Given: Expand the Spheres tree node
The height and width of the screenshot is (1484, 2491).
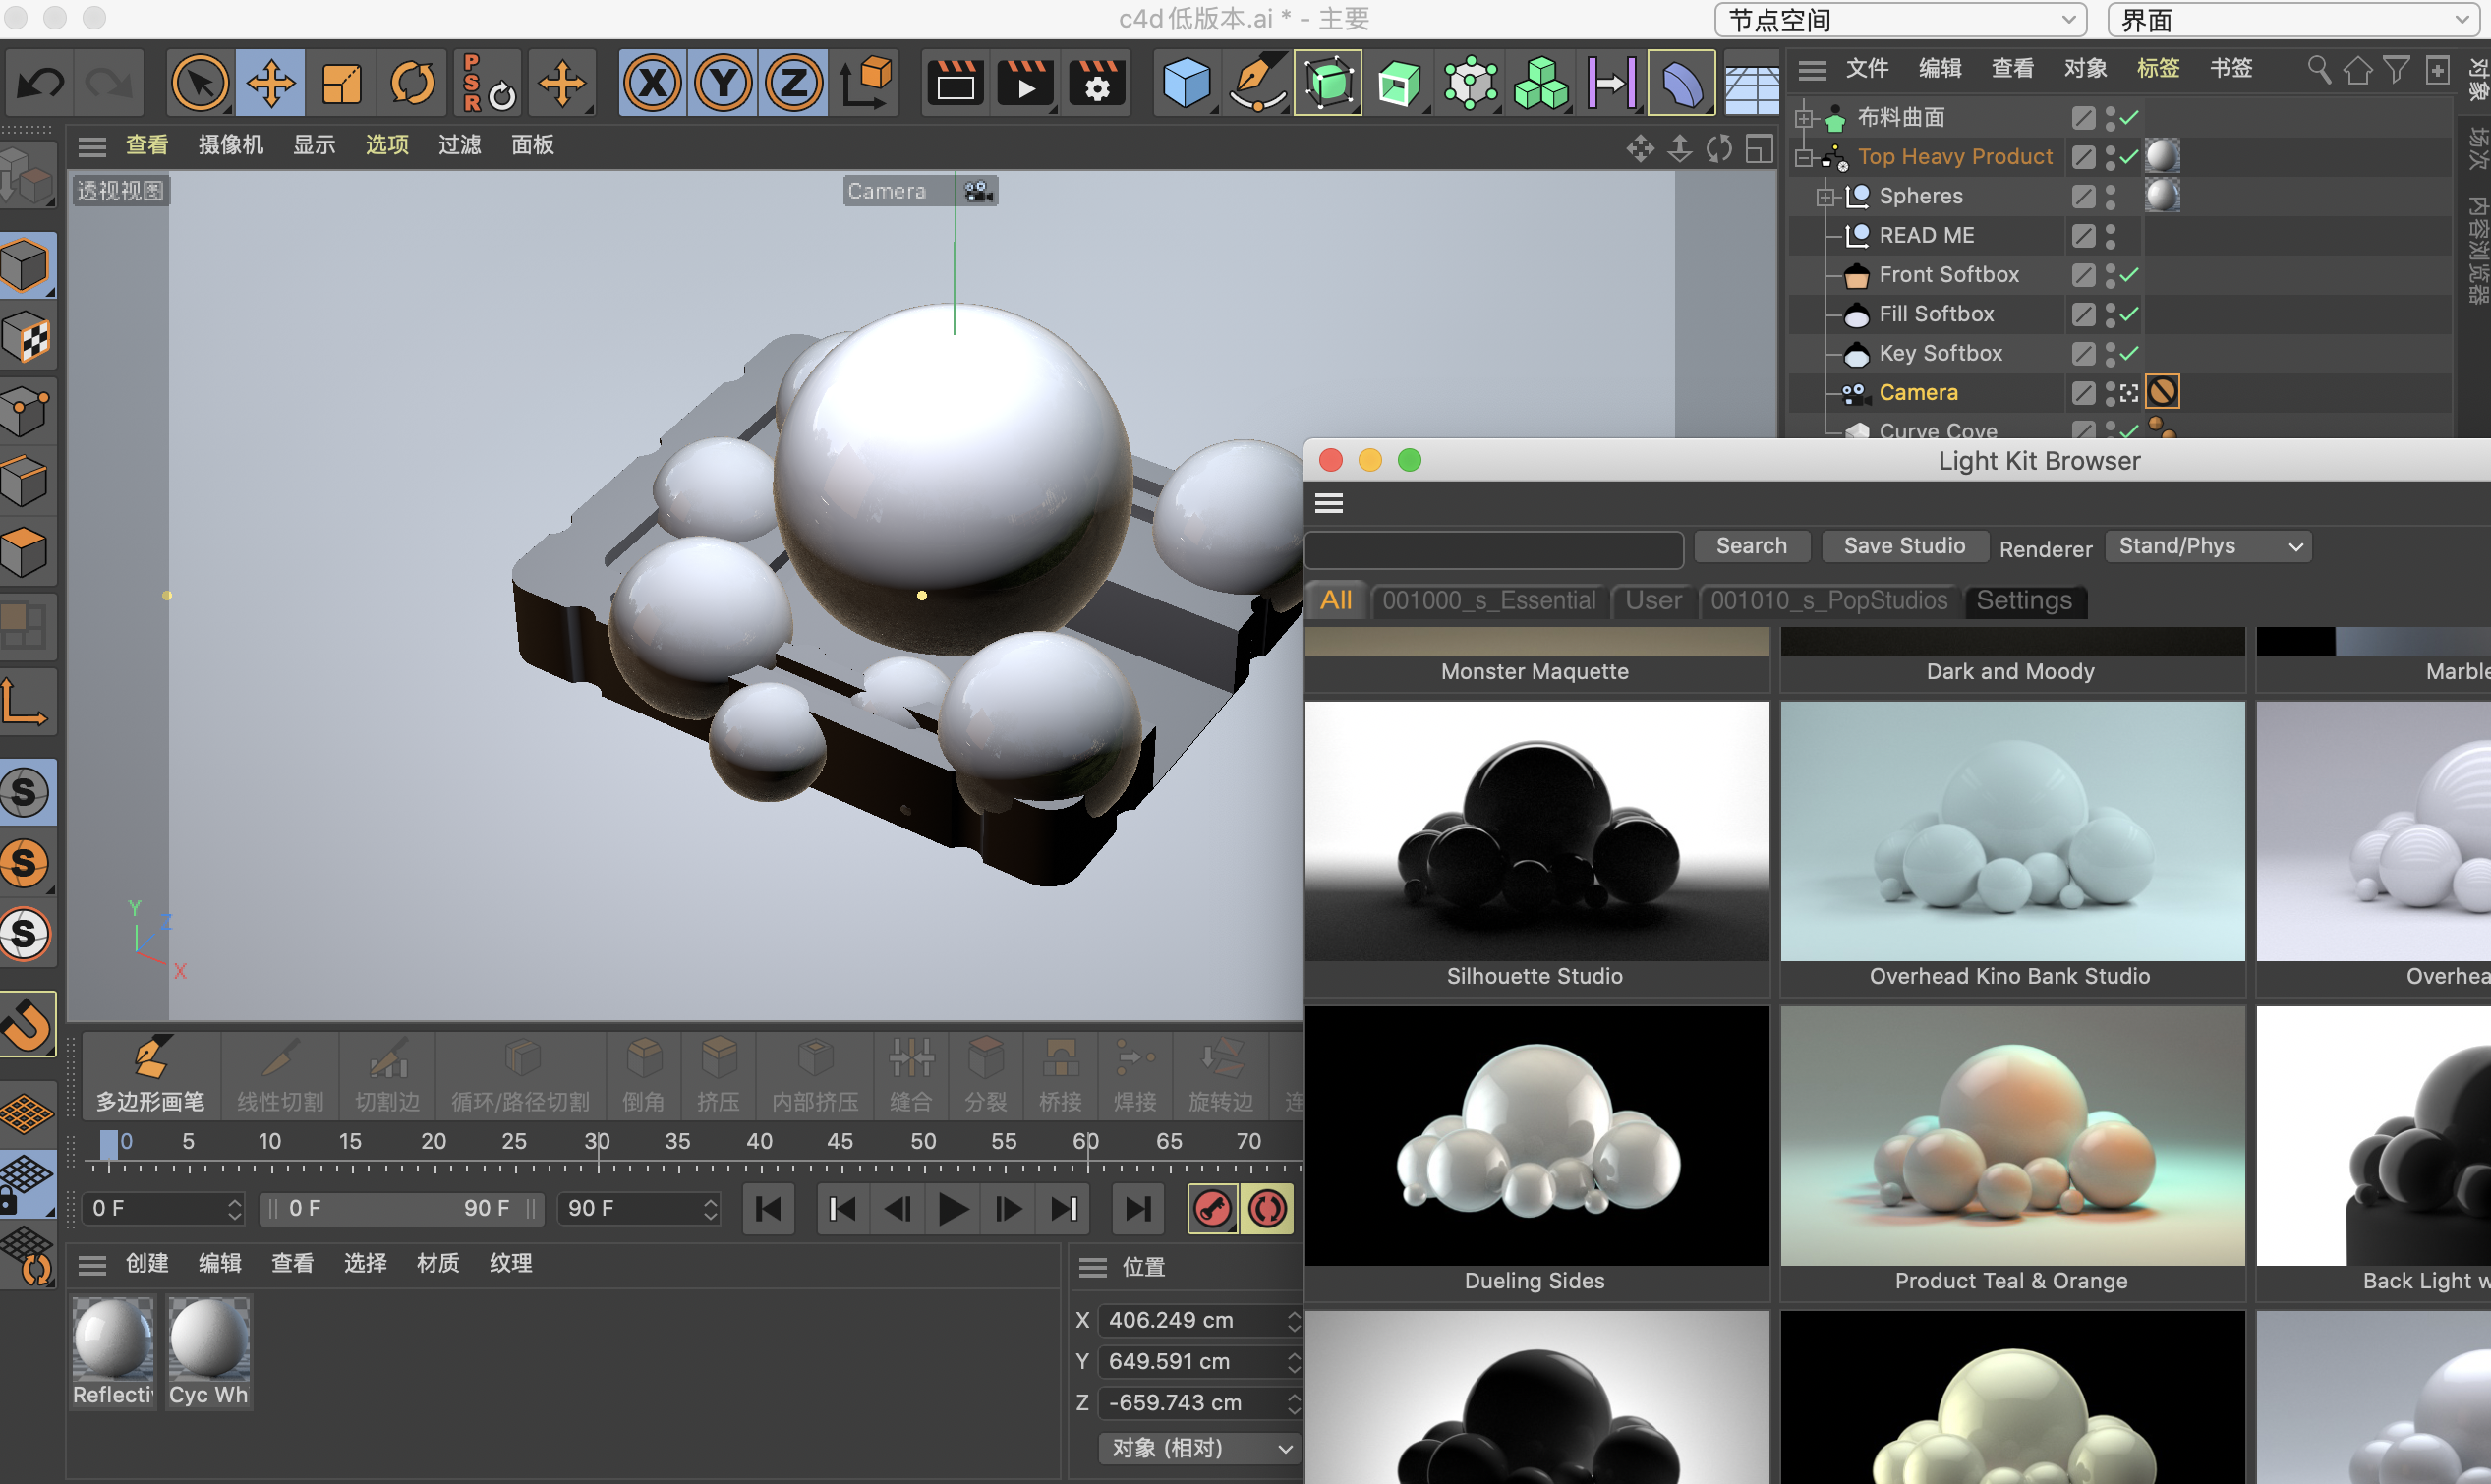Looking at the screenshot, I should (1825, 197).
